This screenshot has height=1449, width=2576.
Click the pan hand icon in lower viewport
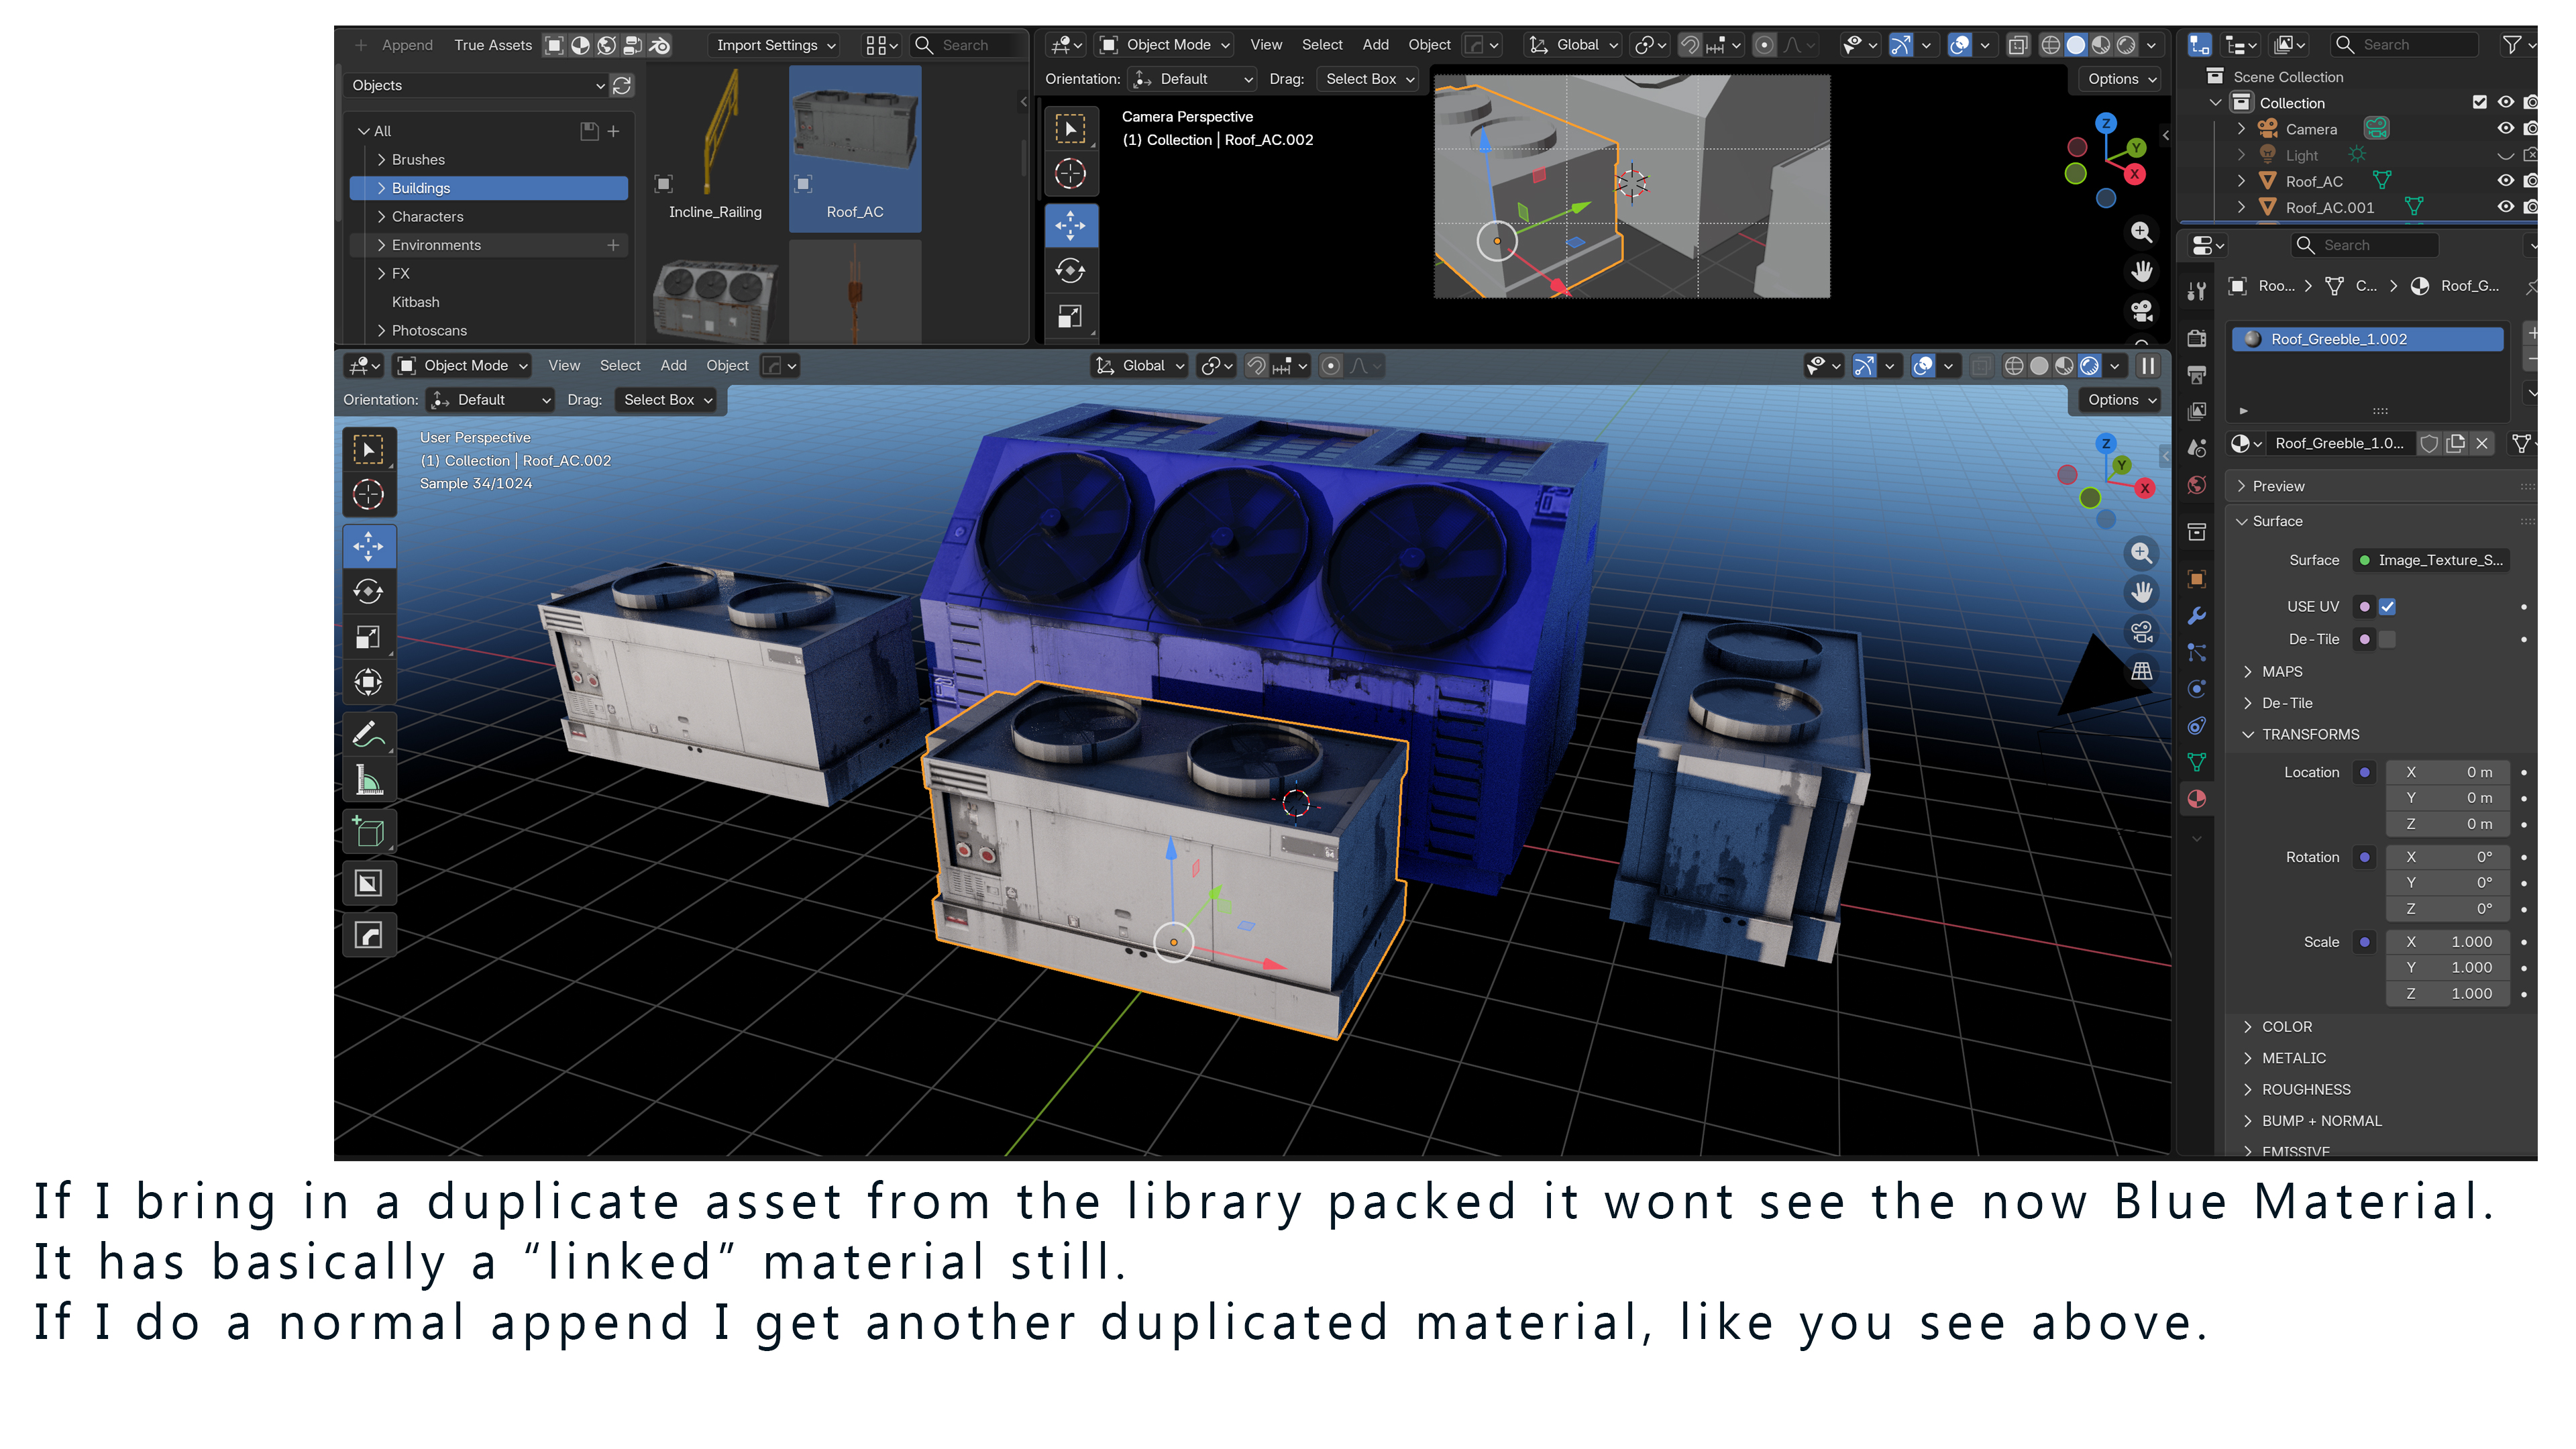(x=2141, y=592)
